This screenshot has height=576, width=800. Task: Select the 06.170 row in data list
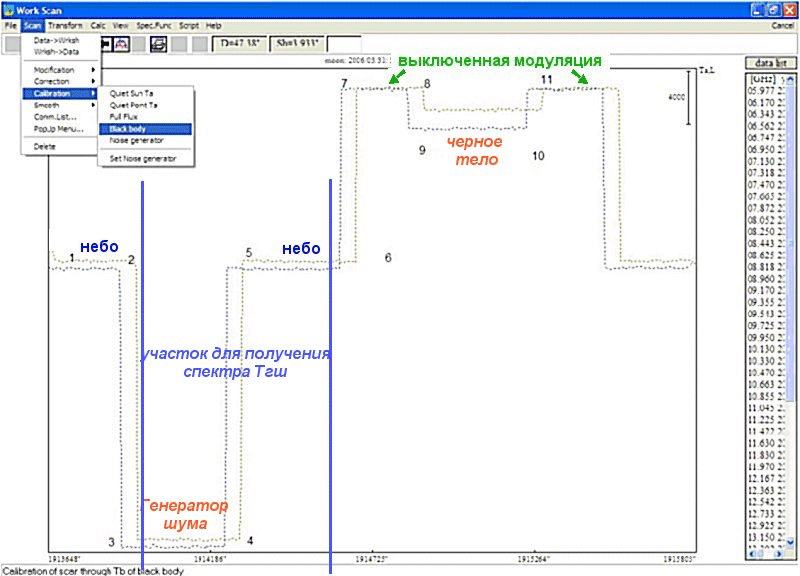point(766,103)
